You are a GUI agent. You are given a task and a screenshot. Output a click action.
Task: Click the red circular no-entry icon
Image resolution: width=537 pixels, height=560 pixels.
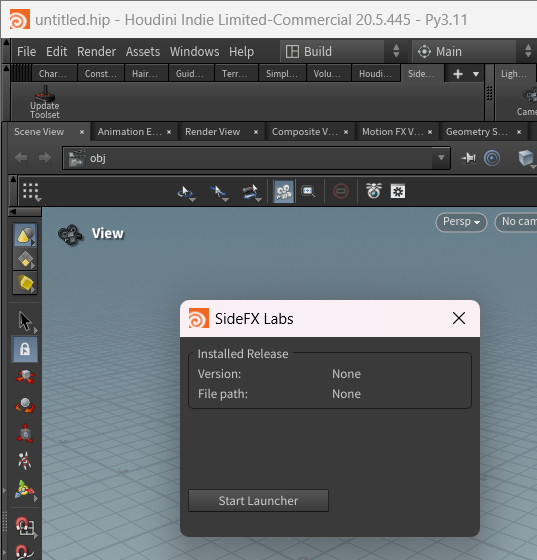(x=341, y=191)
